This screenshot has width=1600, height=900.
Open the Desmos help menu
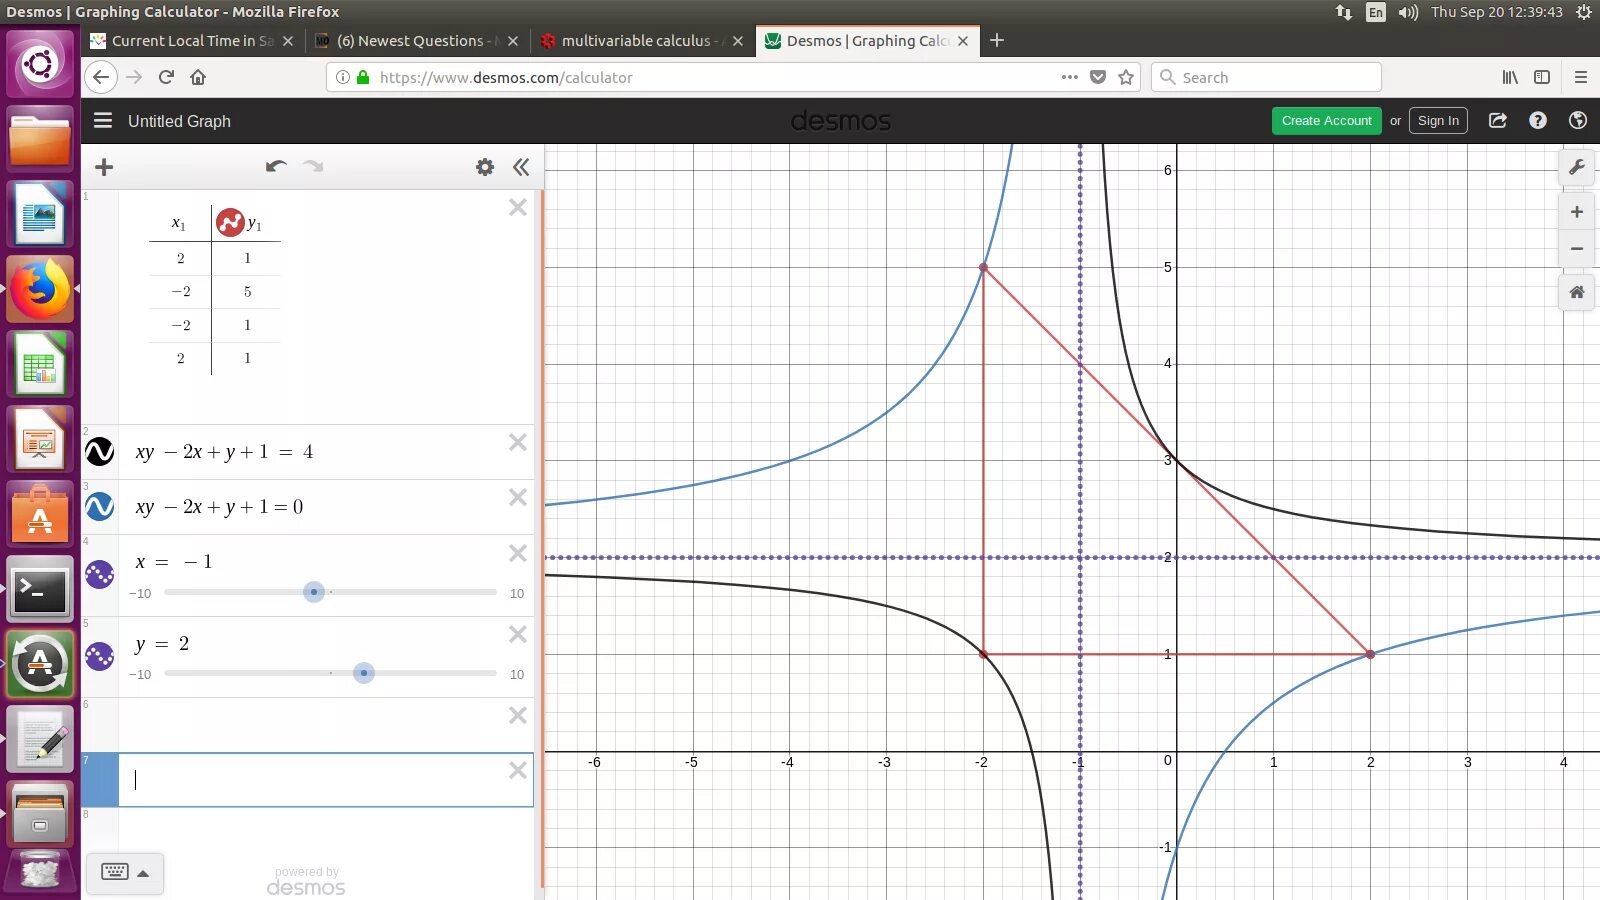(1538, 121)
